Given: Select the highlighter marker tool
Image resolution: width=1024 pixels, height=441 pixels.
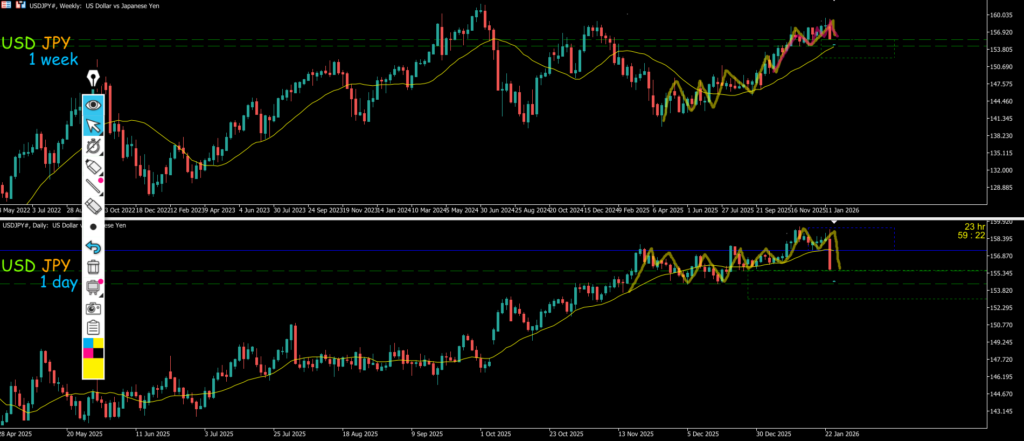Looking at the screenshot, I should coord(93,166).
